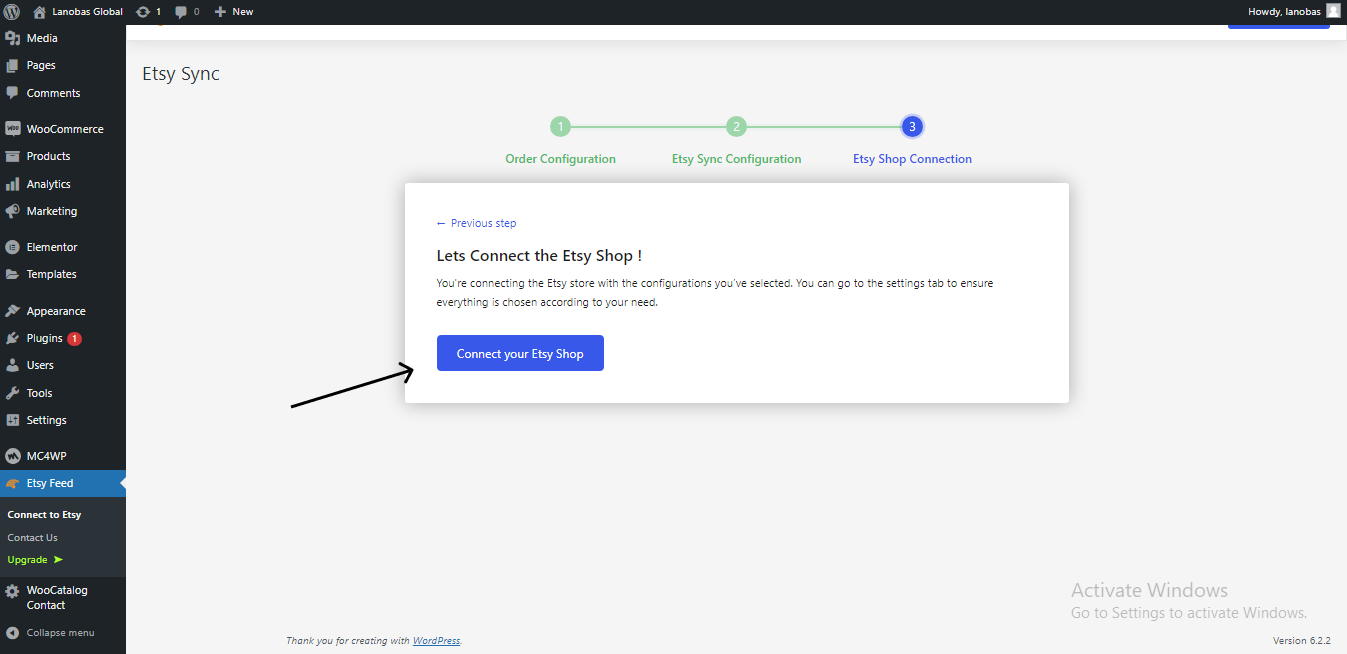The image size is (1347, 654).
Task: Click the MC4WP icon in sidebar
Action: click(x=13, y=456)
